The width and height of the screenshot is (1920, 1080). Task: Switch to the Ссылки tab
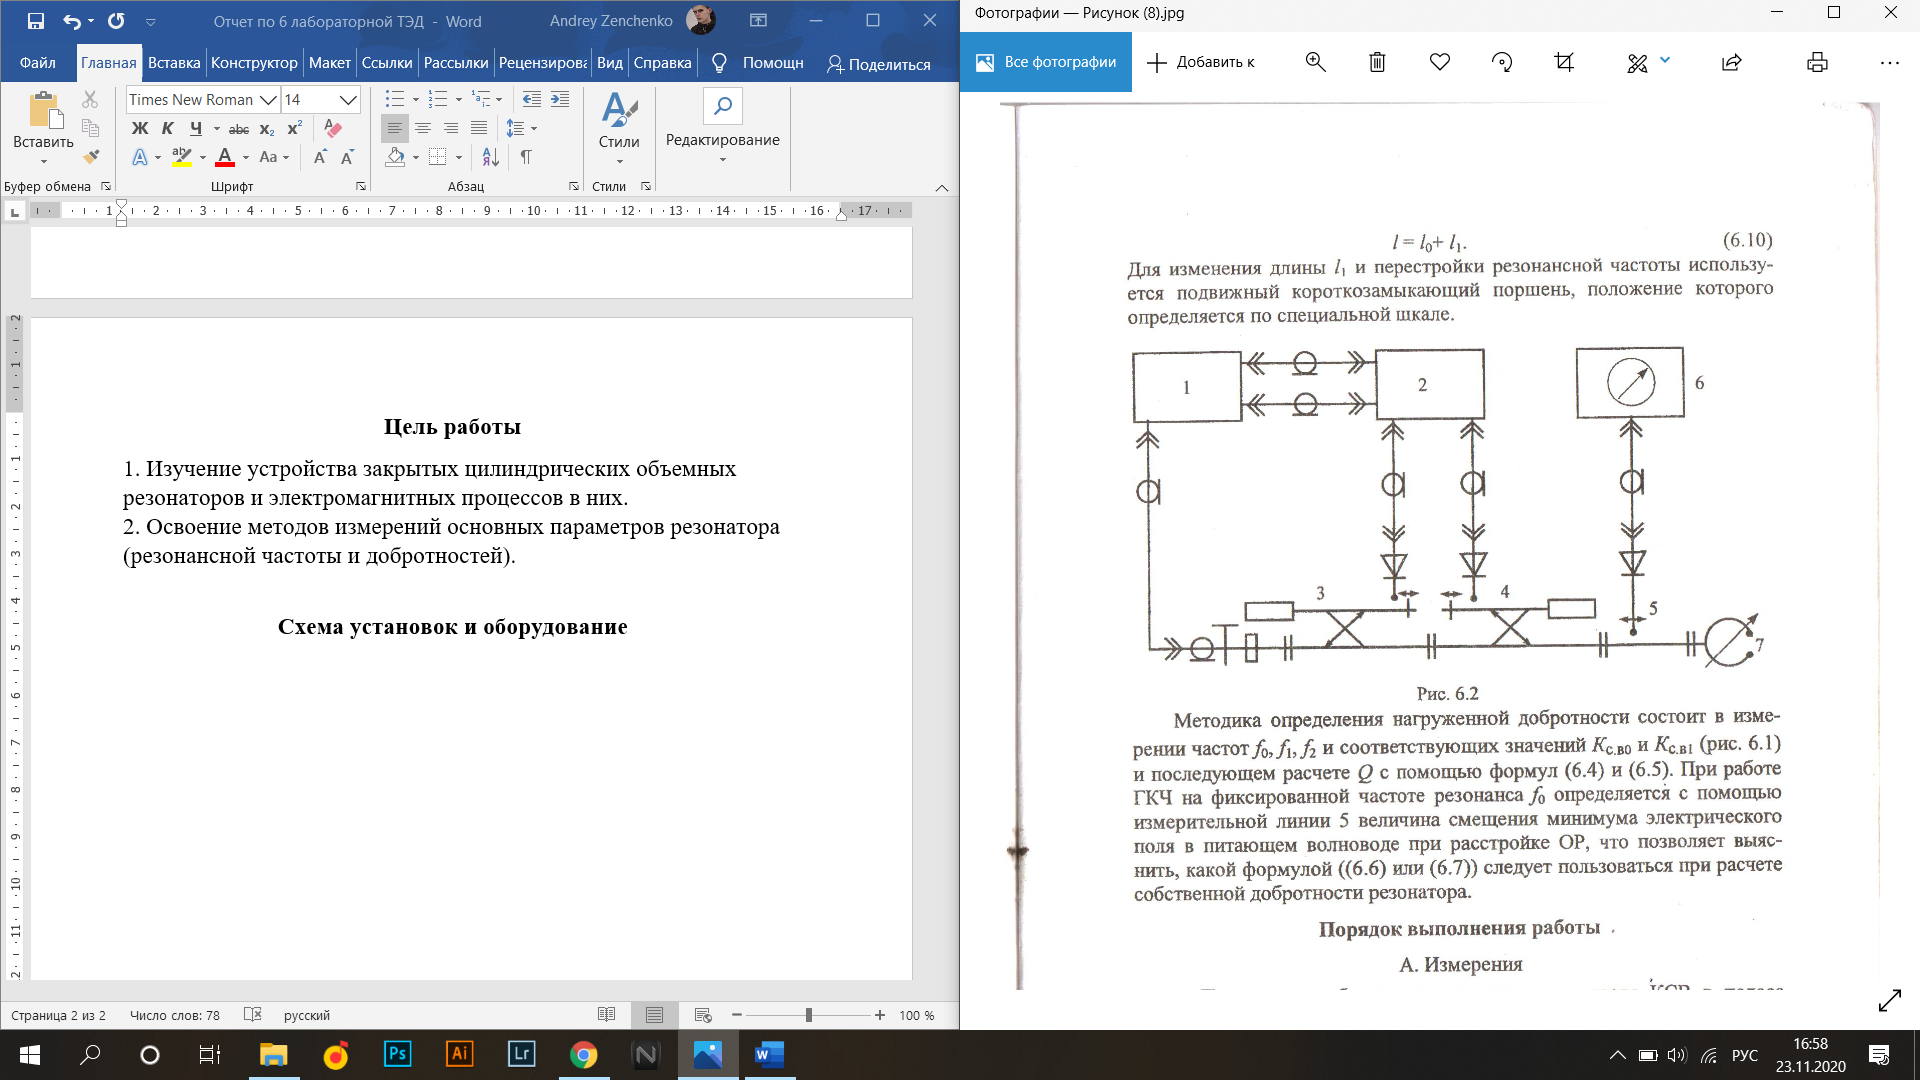387,63
